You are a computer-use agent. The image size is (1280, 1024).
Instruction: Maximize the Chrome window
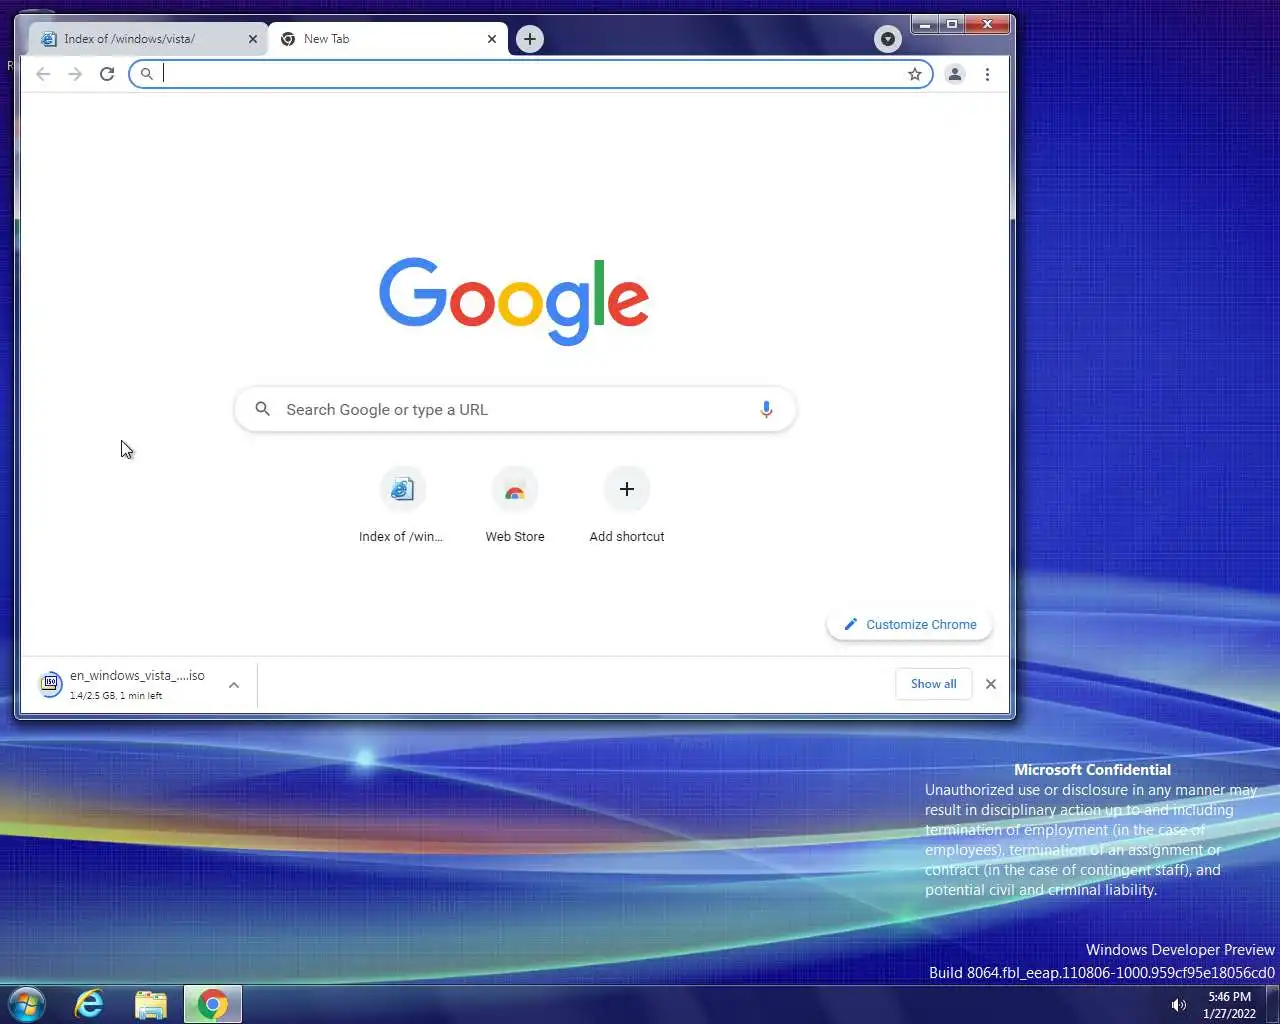[x=952, y=24]
